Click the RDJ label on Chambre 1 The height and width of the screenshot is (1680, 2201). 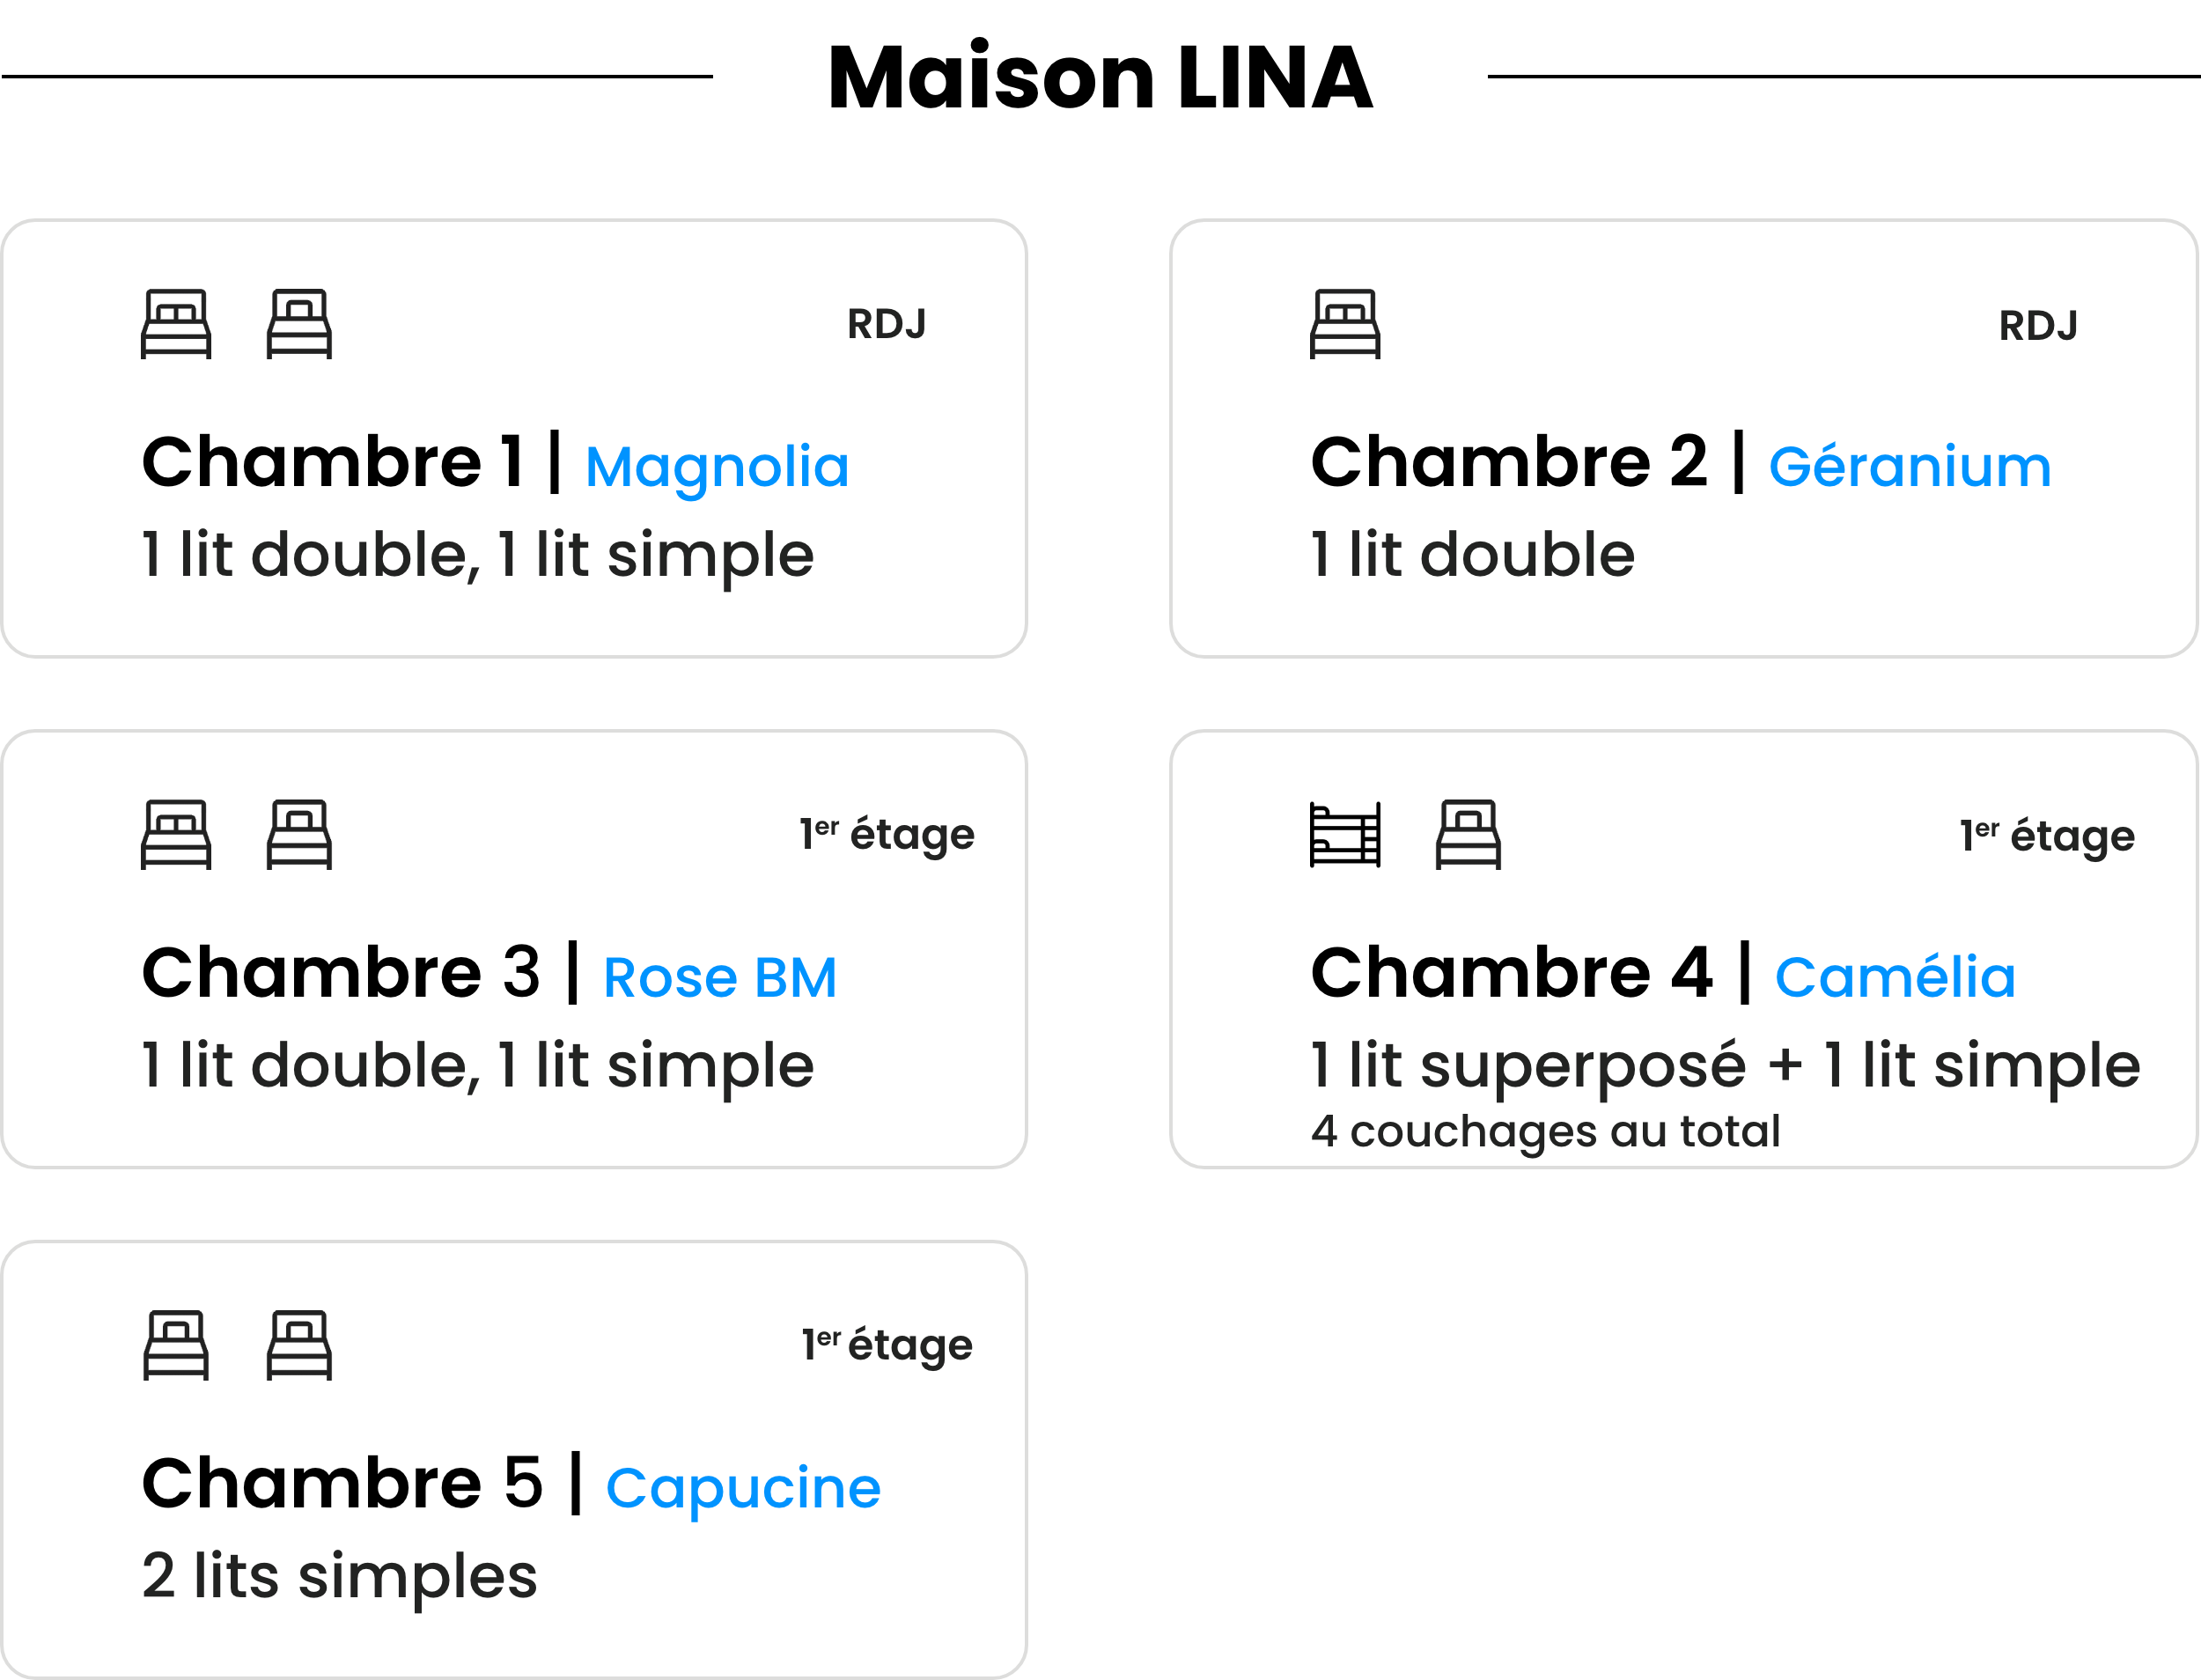point(887,325)
